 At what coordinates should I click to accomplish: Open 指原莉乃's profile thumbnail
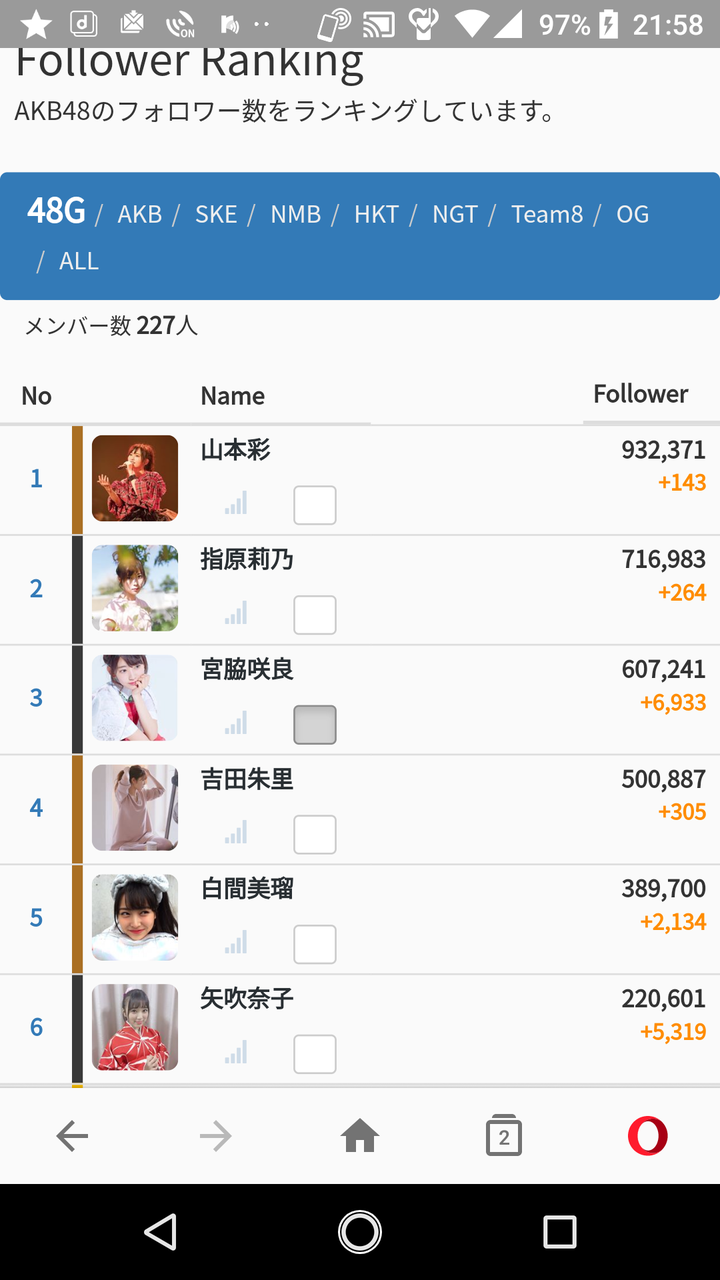pyautogui.click(x=135, y=588)
